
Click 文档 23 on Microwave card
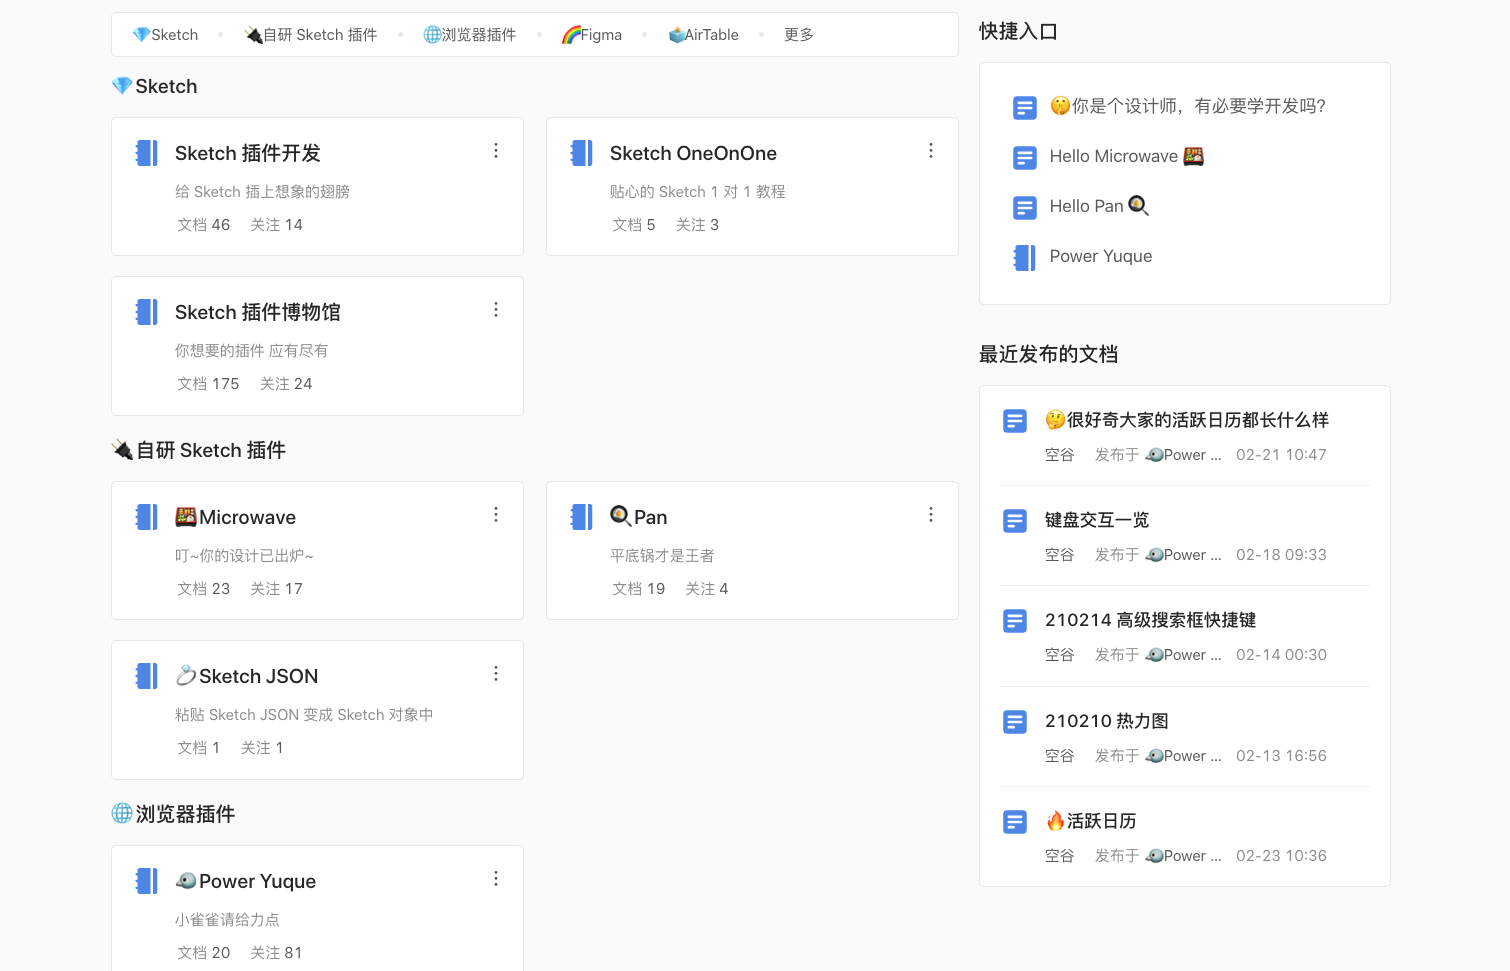coord(204,589)
